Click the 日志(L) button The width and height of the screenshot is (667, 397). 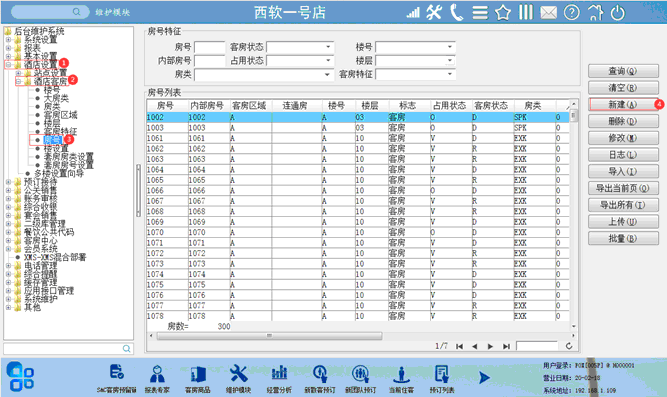coord(623,154)
